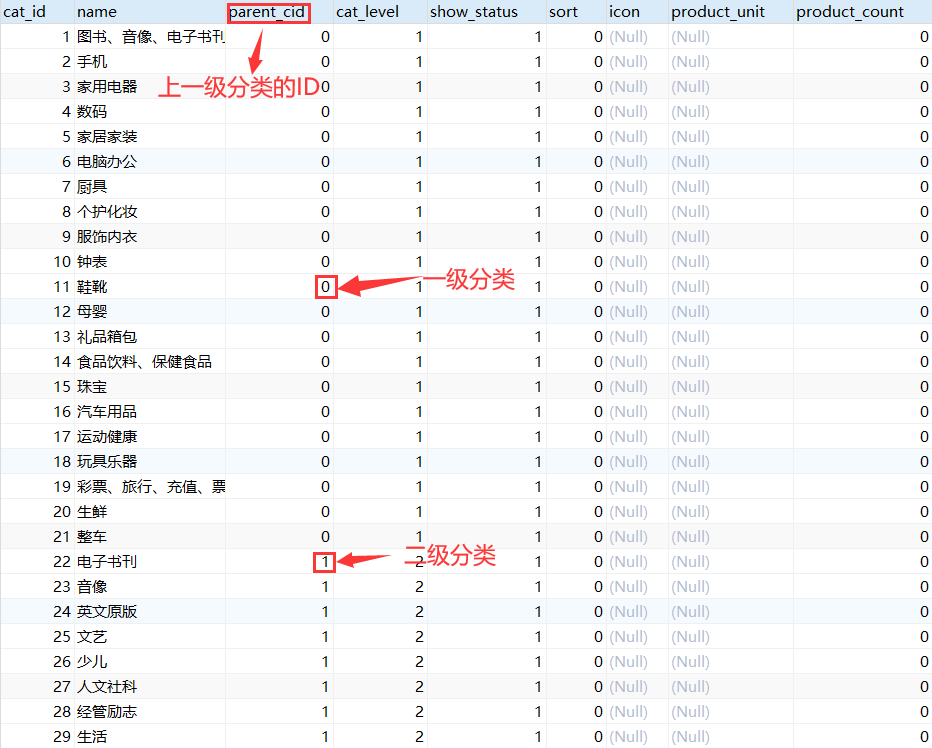
Task: Click the show_status column header
Action: 474,12
